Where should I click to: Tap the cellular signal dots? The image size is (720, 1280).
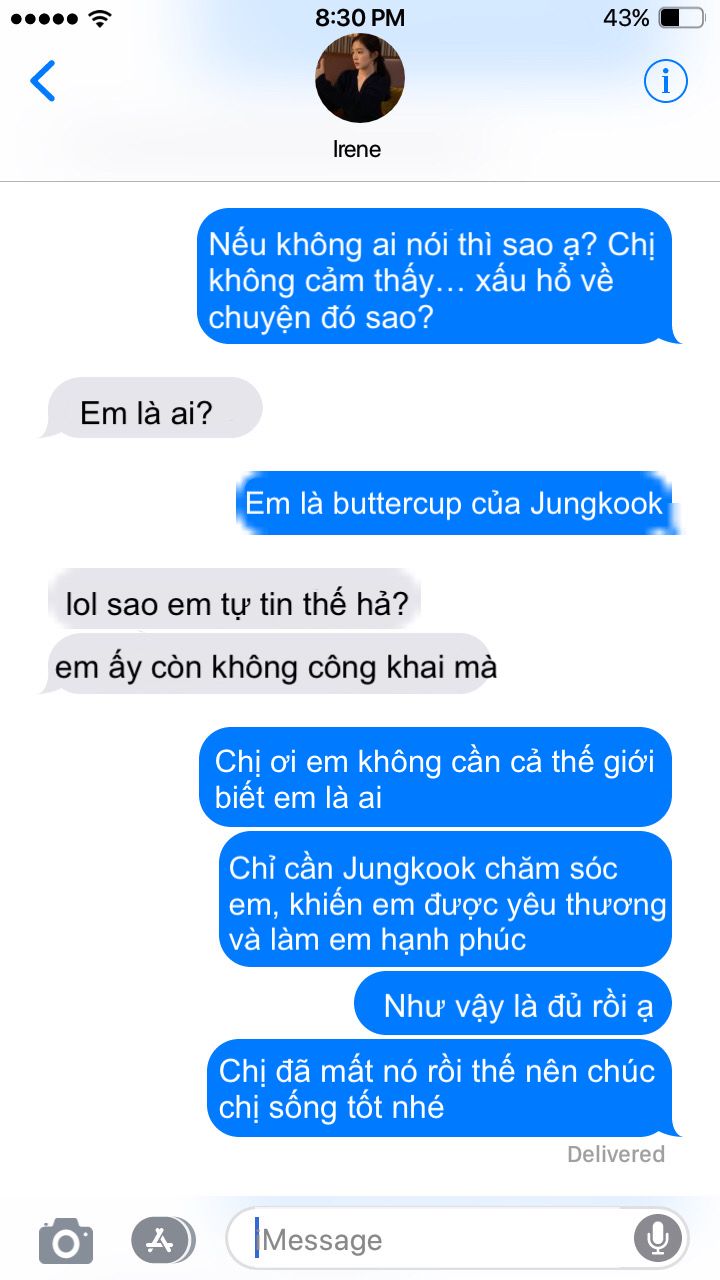(45, 18)
